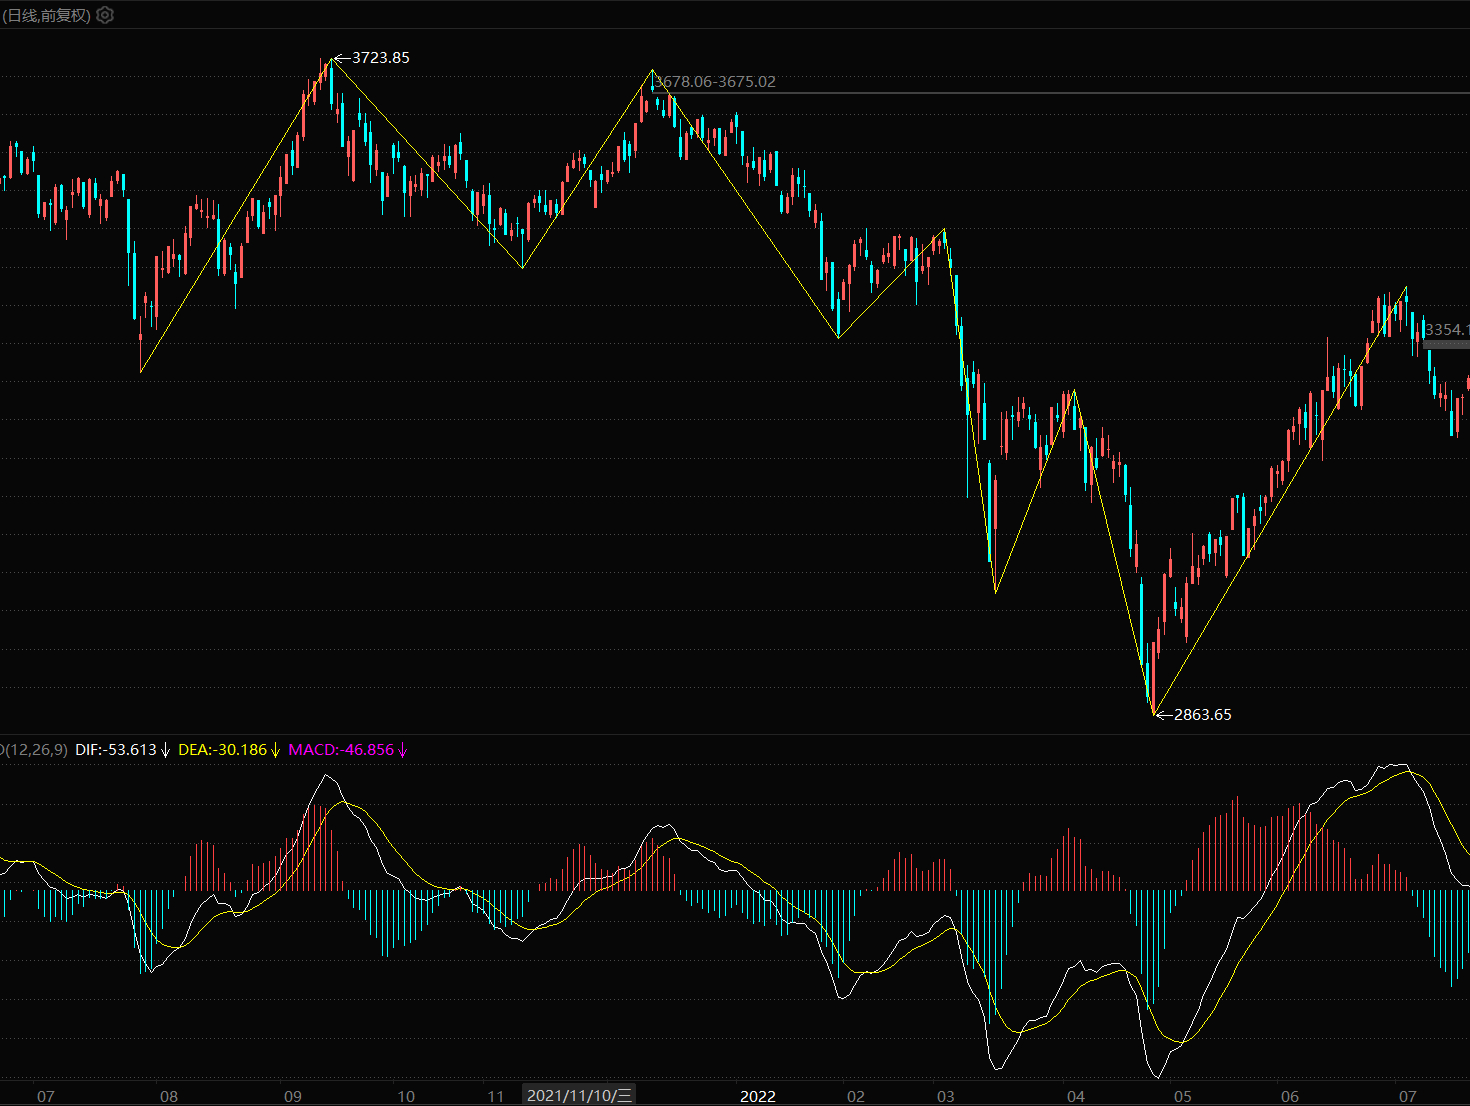The image size is (1470, 1106).
Task: Click the 05 month marker on time axis
Action: tap(1183, 1096)
